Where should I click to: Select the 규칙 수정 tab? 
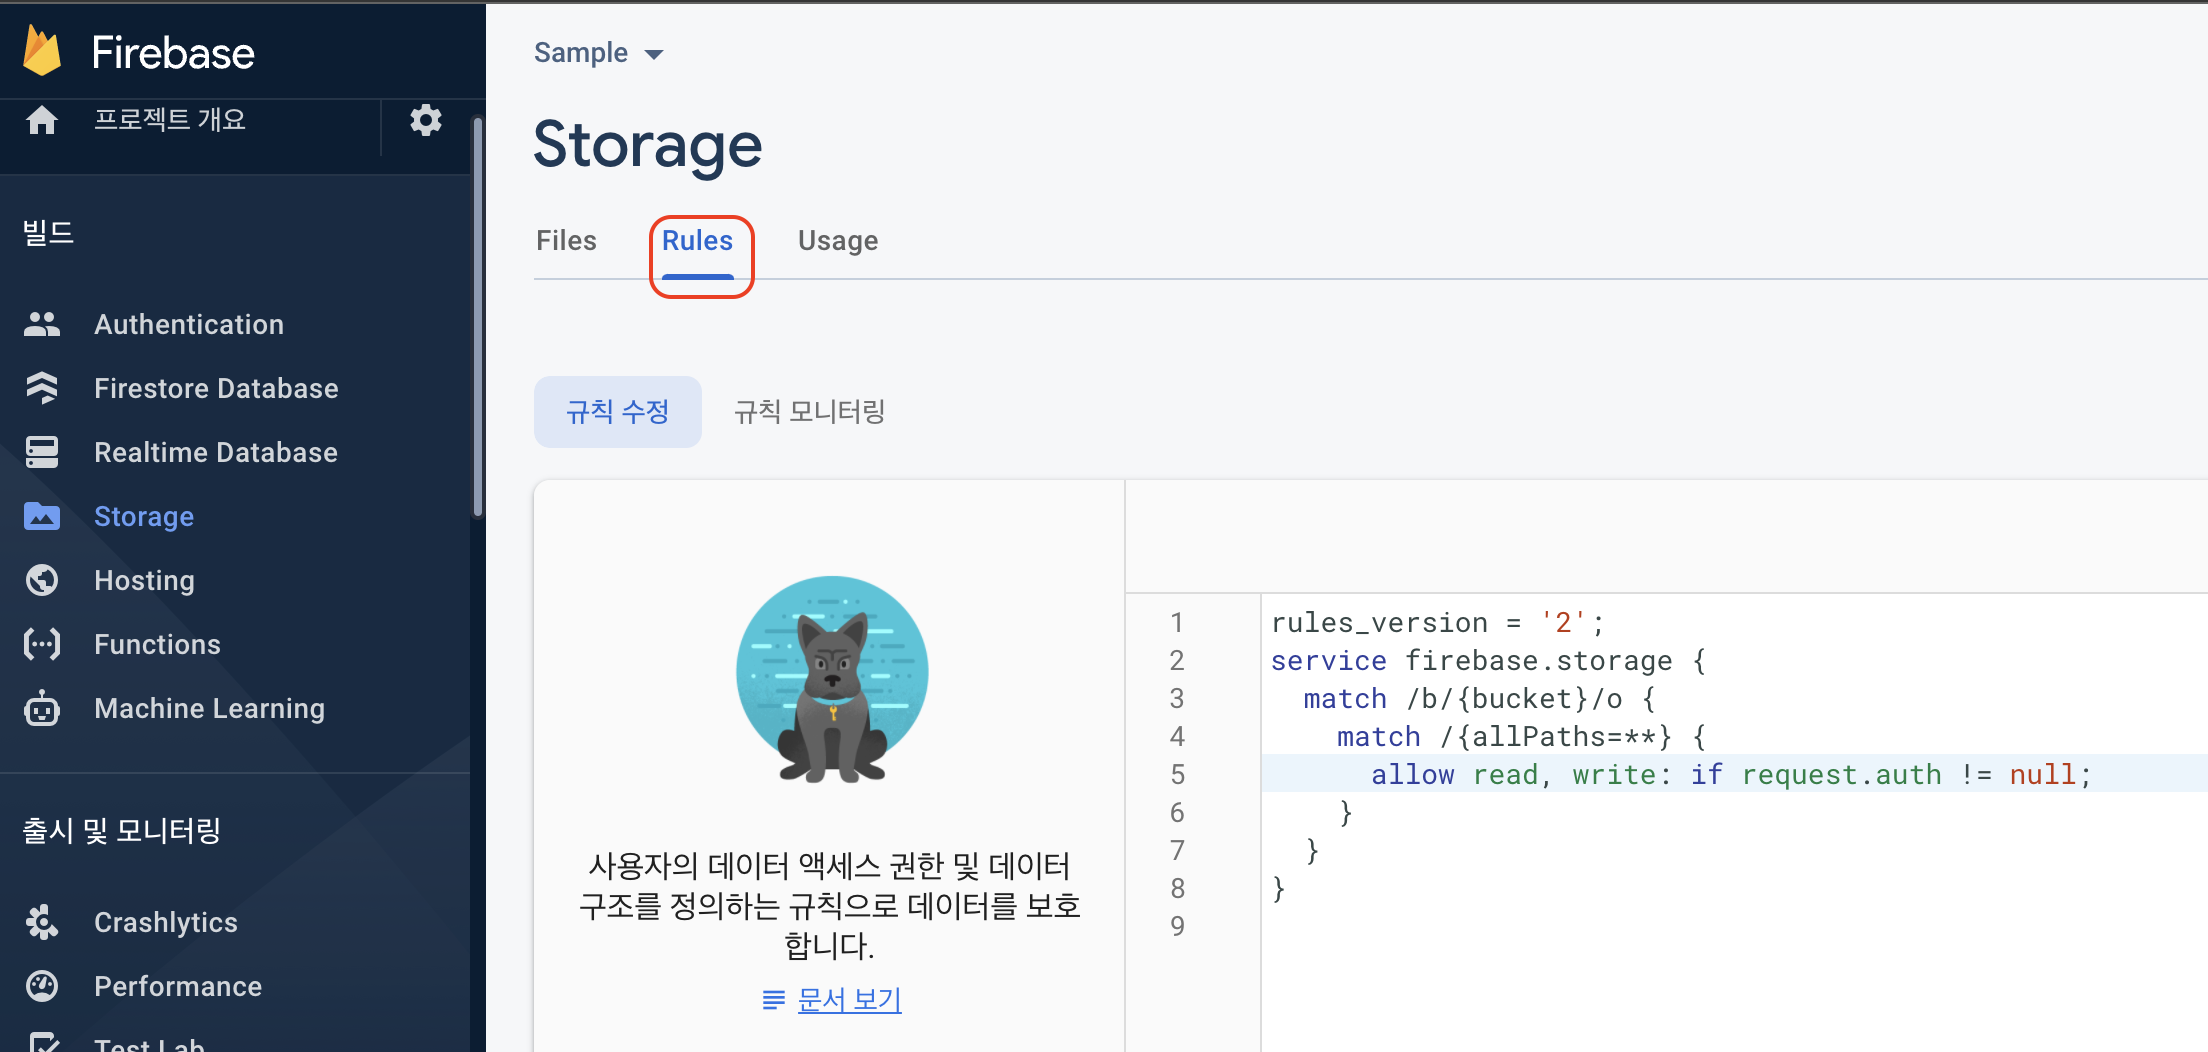[x=618, y=412]
